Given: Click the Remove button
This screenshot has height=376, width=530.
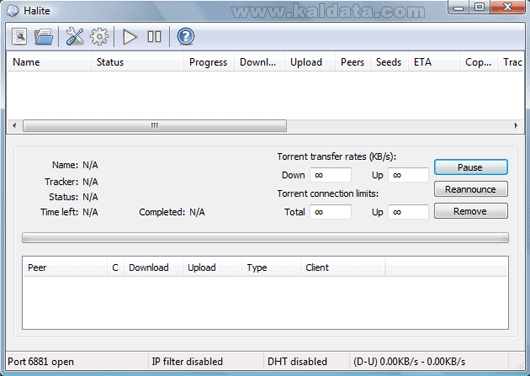Looking at the screenshot, I should (x=471, y=211).
